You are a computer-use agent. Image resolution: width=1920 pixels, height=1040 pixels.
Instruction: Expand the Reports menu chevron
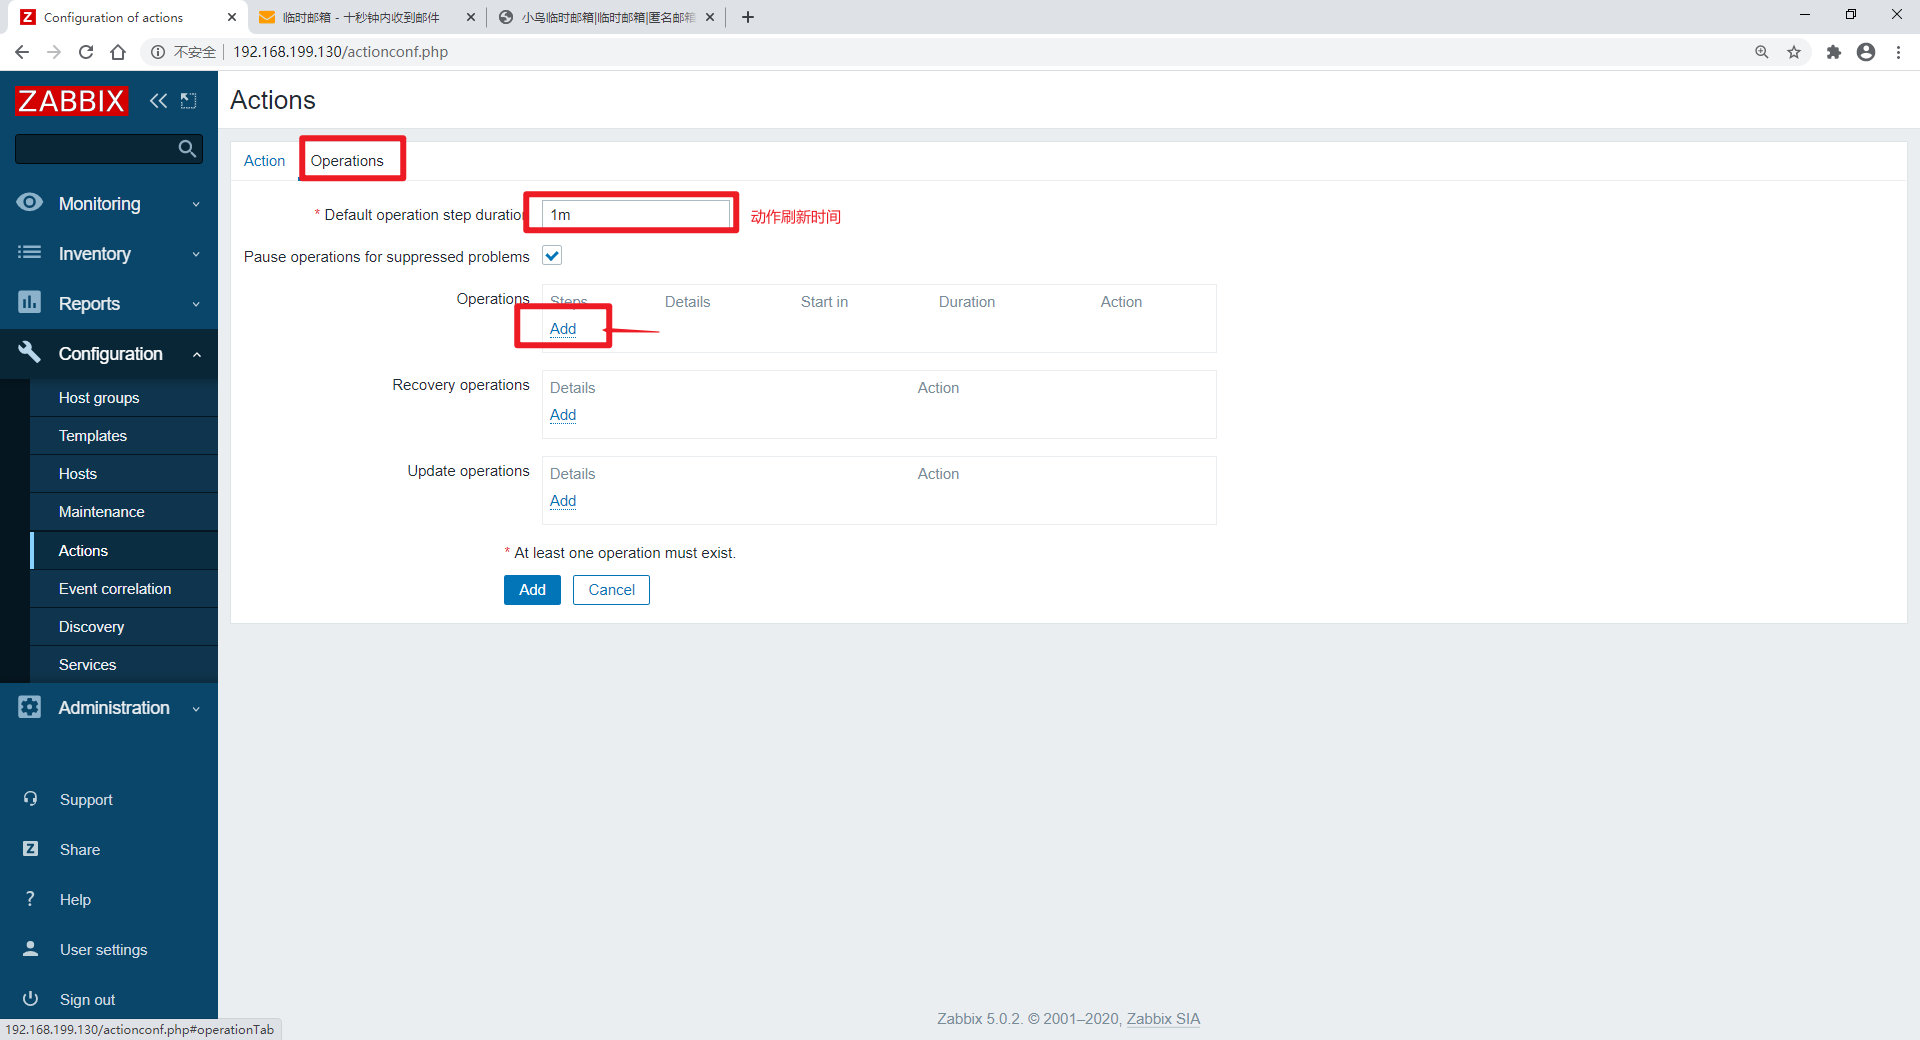click(x=196, y=304)
